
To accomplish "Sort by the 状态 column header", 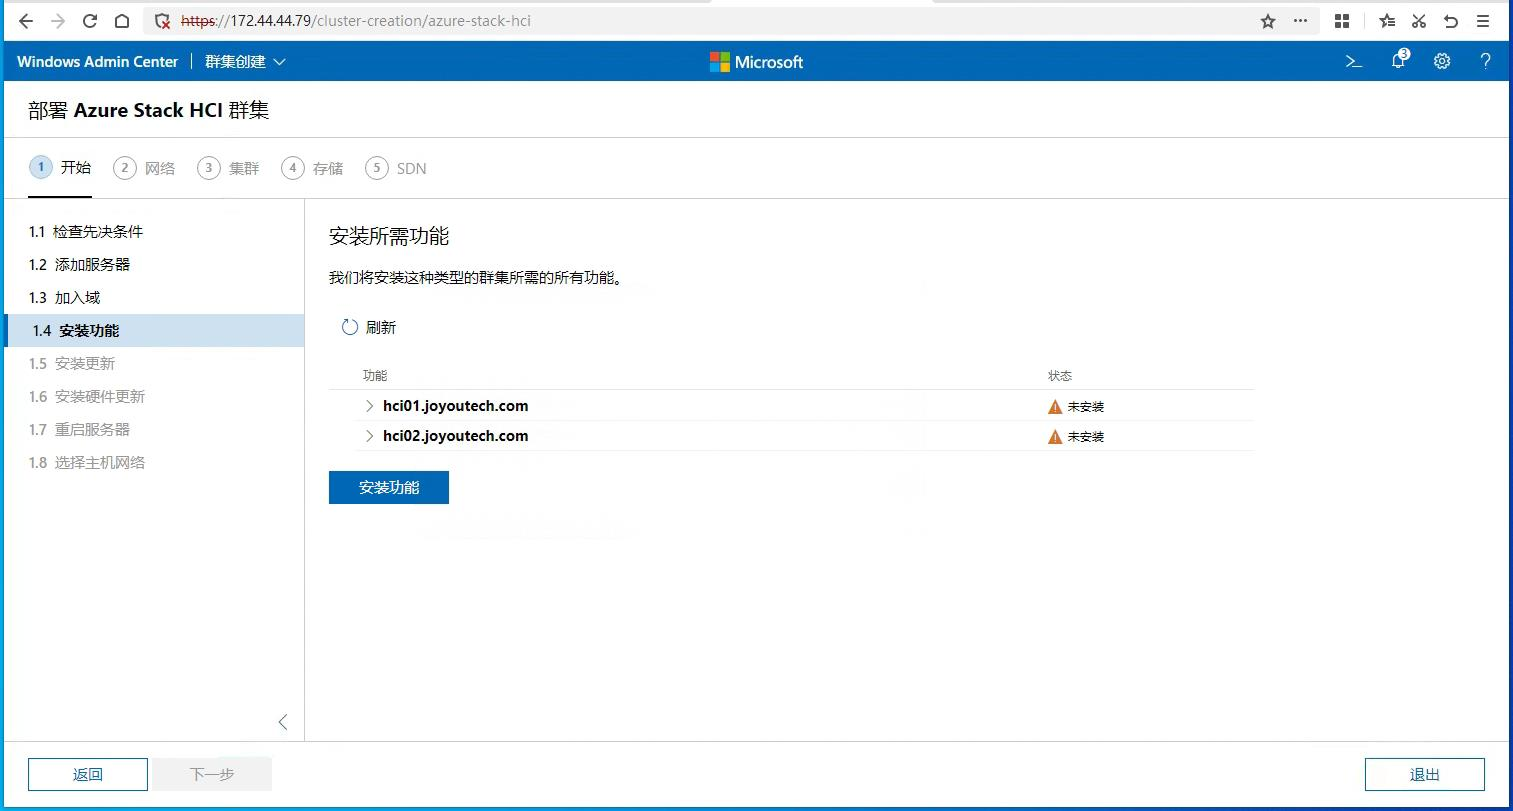I will pos(1060,376).
